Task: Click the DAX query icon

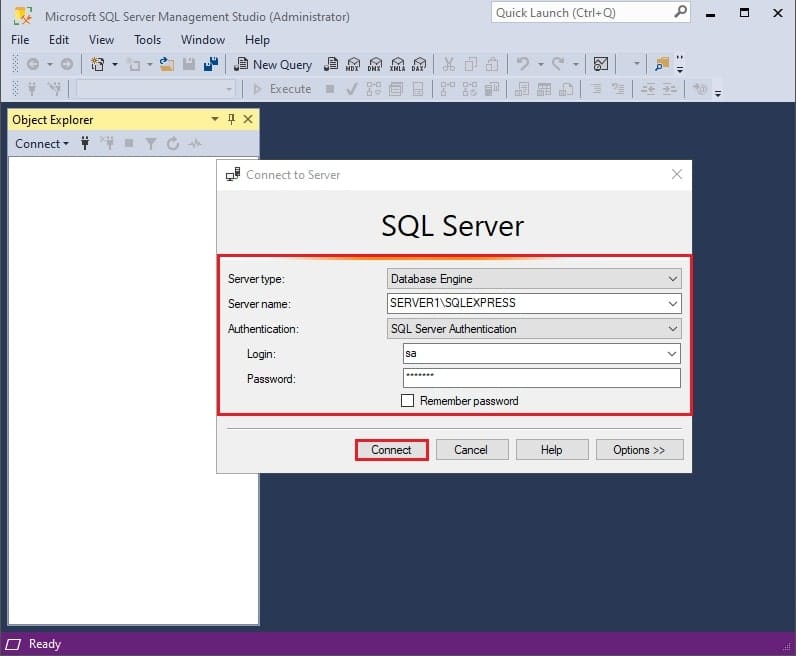Action: [x=419, y=64]
